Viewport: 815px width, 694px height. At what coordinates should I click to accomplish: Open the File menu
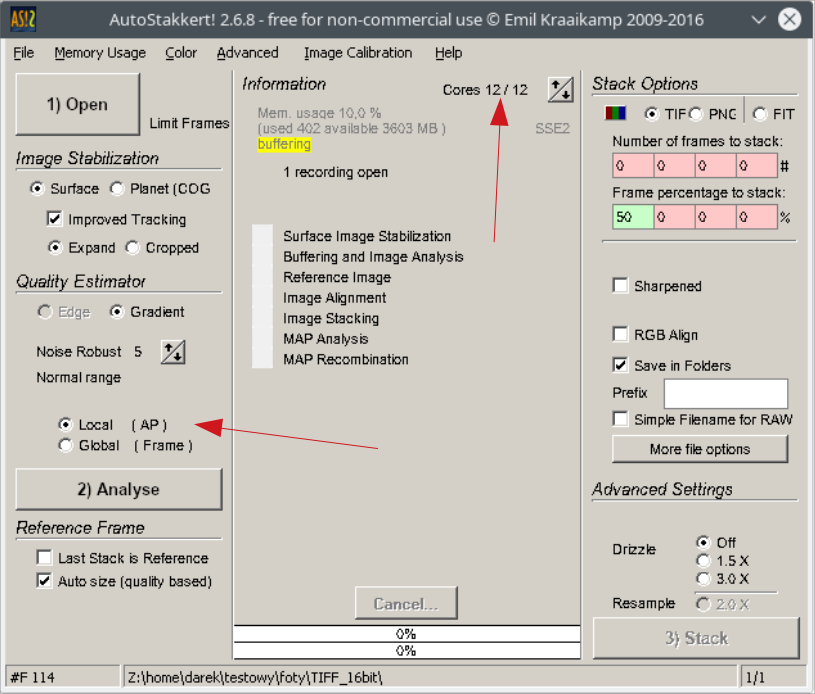(x=23, y=53)
